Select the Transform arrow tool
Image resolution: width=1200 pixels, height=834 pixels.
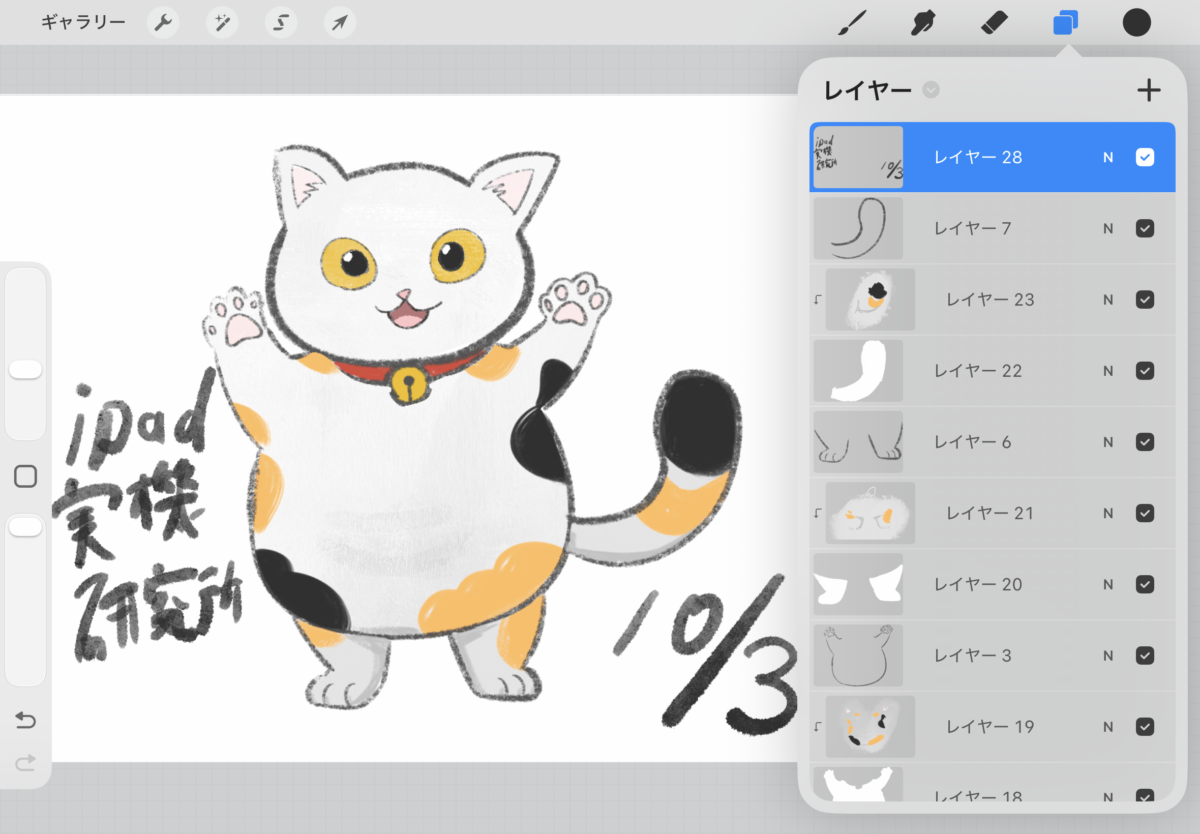pos(340,23)
